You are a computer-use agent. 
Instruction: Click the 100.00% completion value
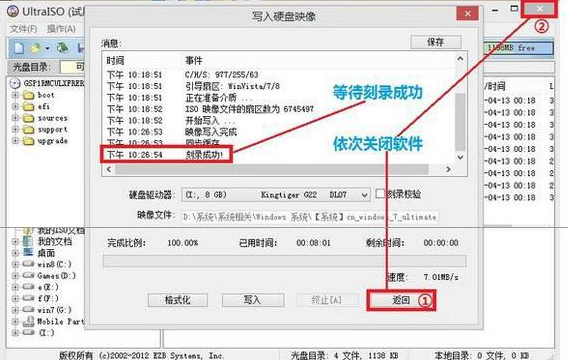183,243
